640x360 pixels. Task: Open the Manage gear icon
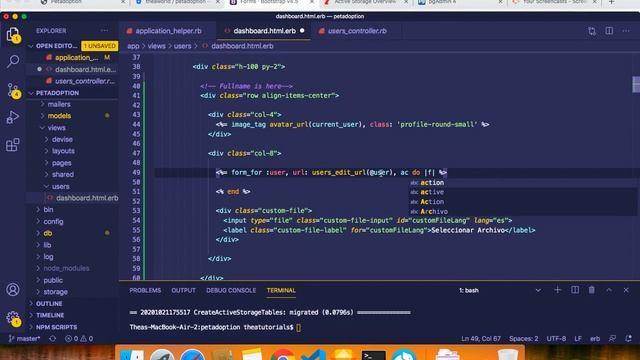(13, 318)
